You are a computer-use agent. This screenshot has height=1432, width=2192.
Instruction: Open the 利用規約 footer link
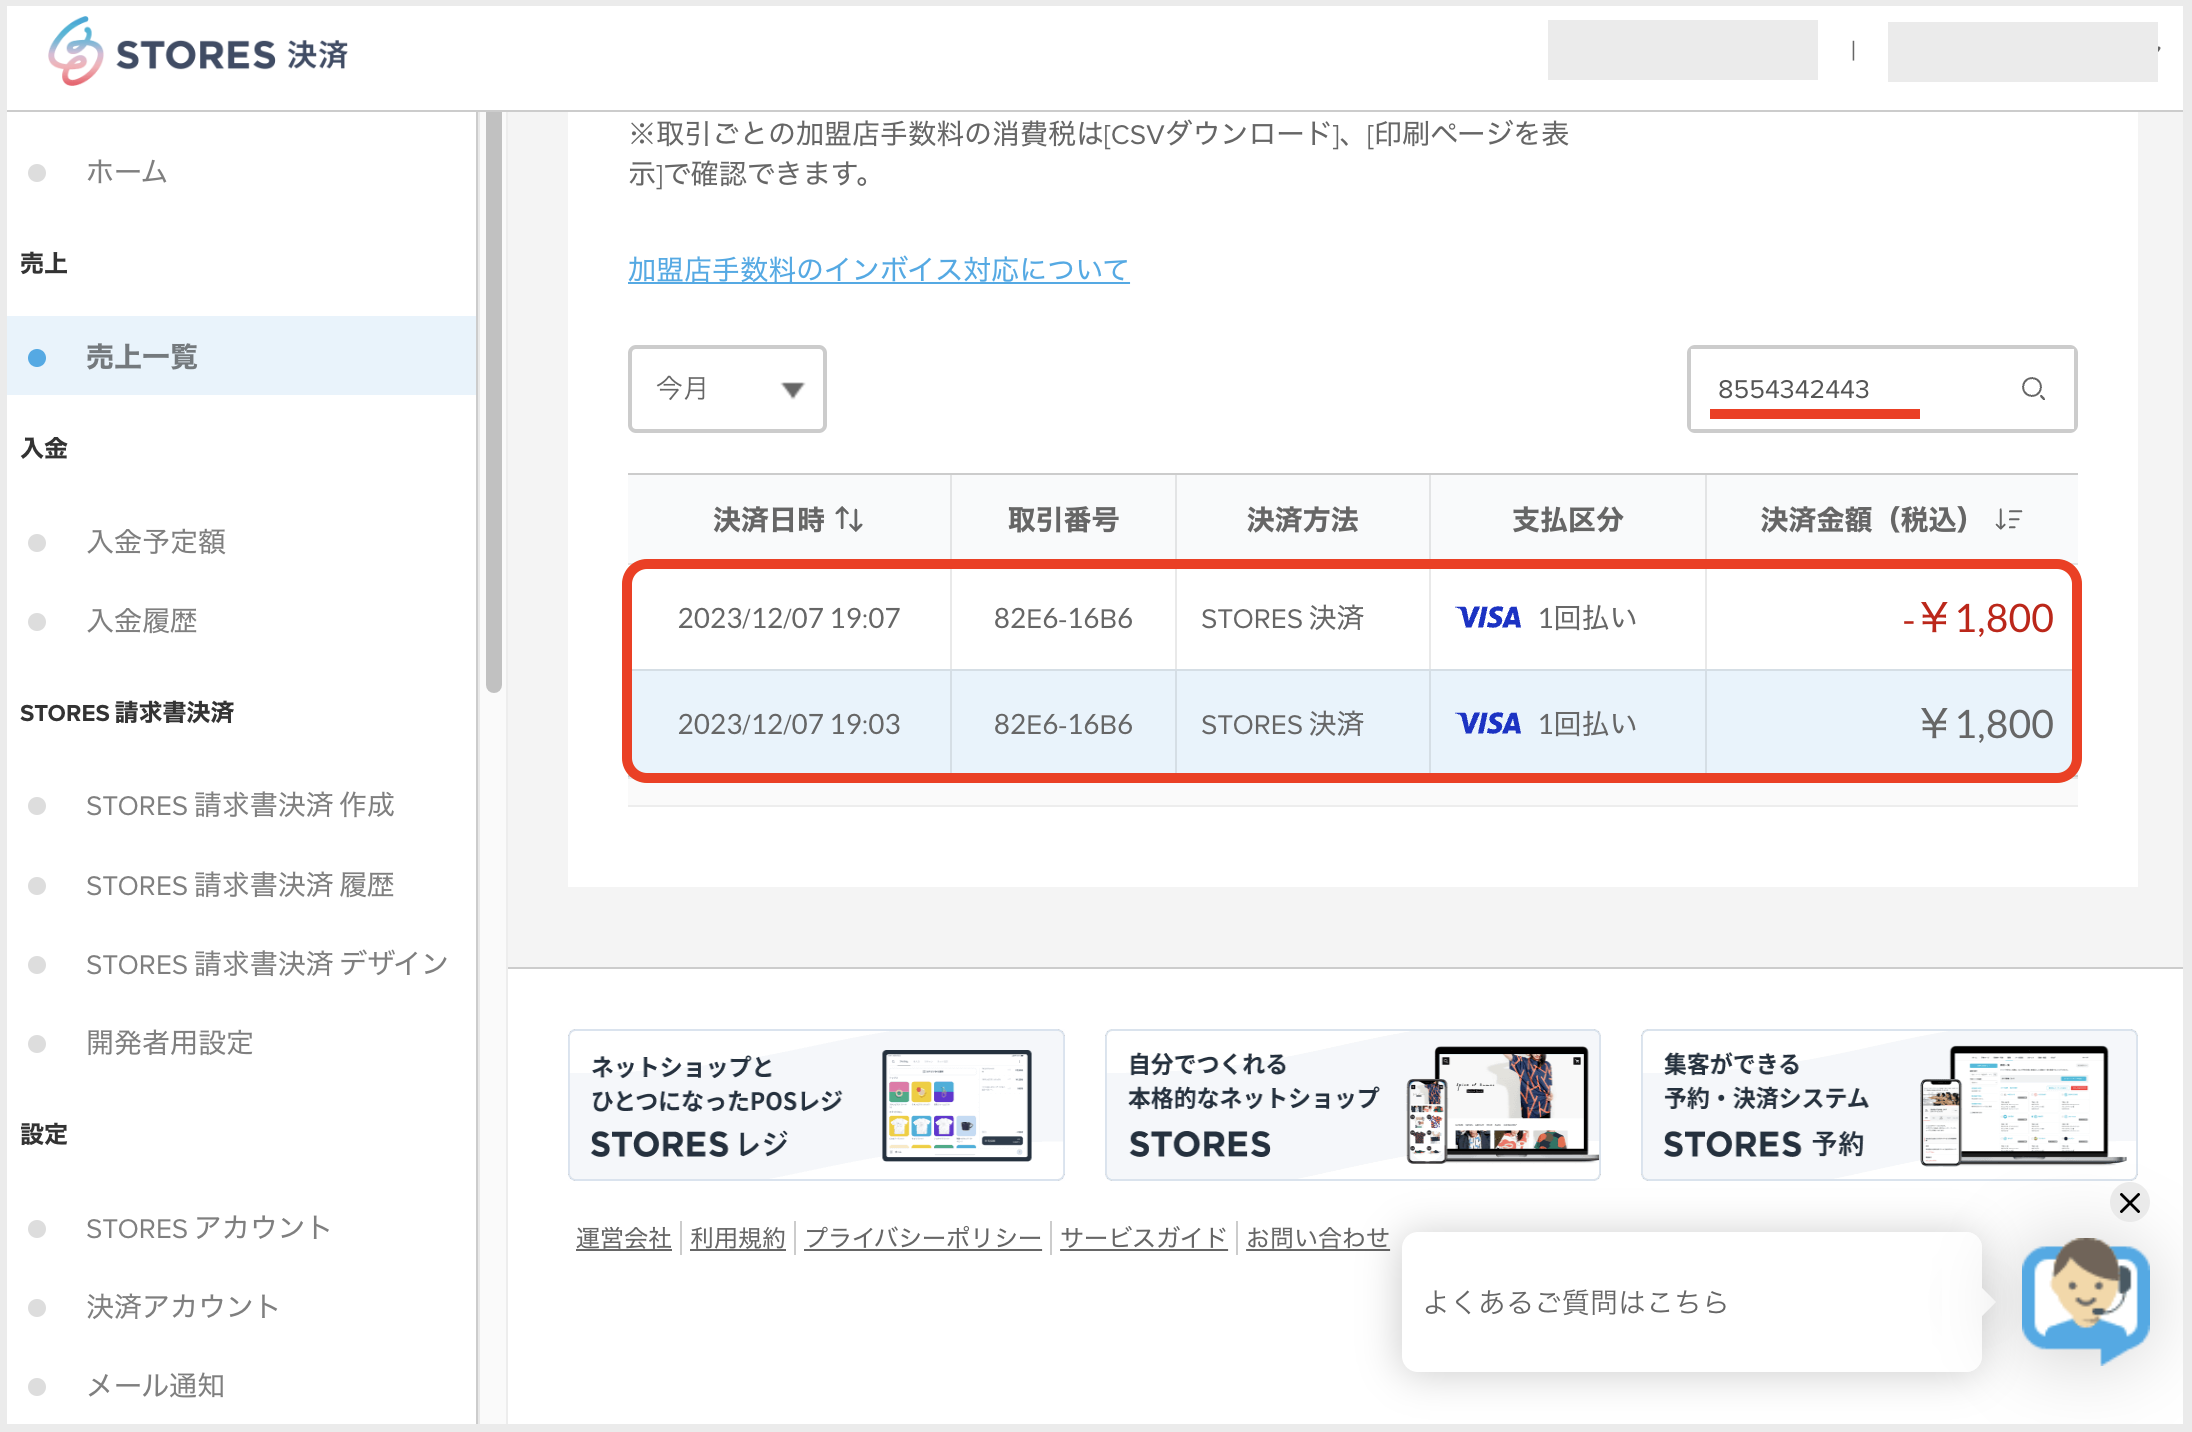738,1238
